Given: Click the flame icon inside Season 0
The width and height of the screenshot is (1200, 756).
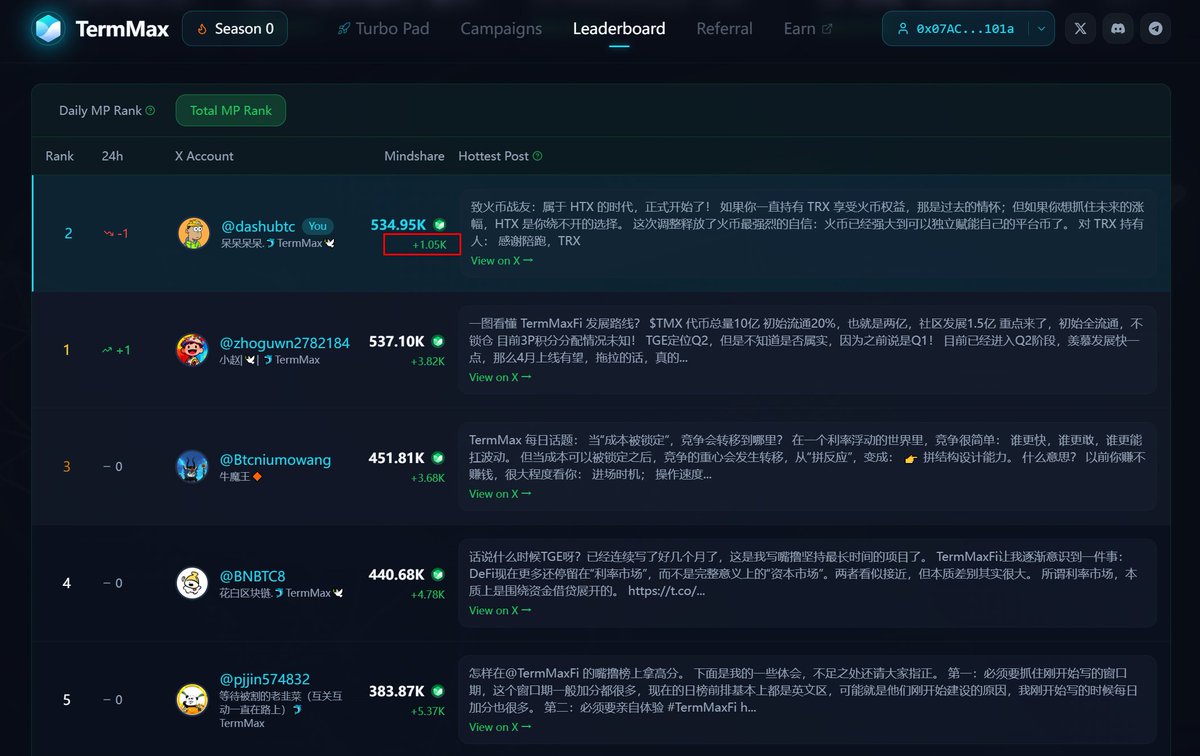Looking at the screenshot, I should coord(201,28).
